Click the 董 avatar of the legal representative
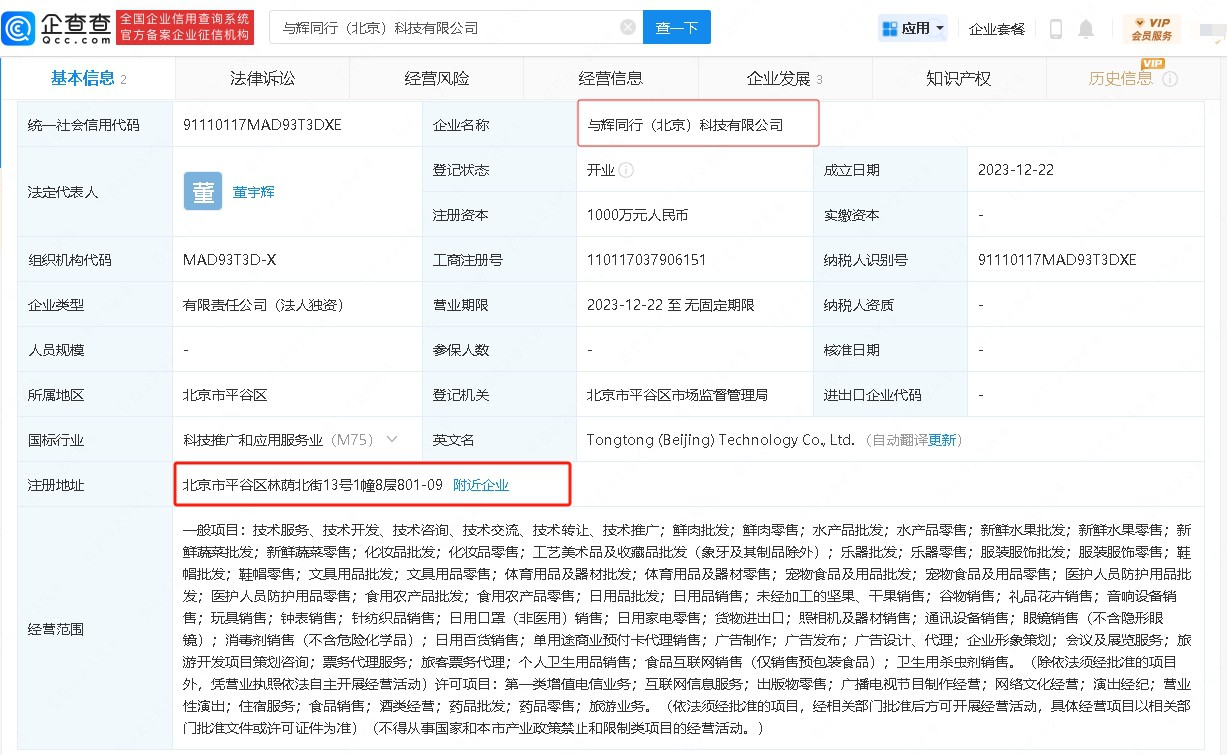This screenshot has height=755, width=1227. (203, 191)
